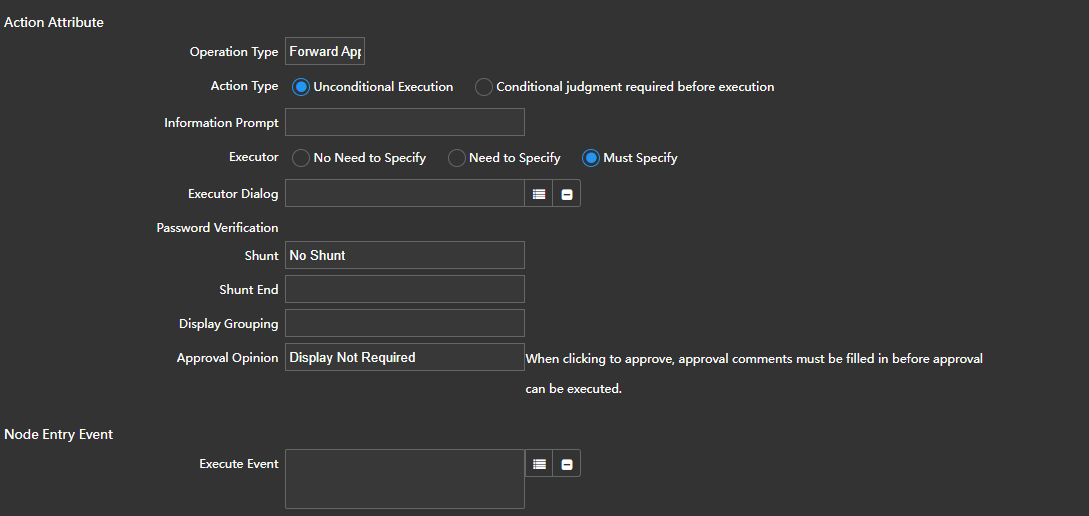Select the Unconditional Execution radio button
The image size is (1089, 516).
301,87
